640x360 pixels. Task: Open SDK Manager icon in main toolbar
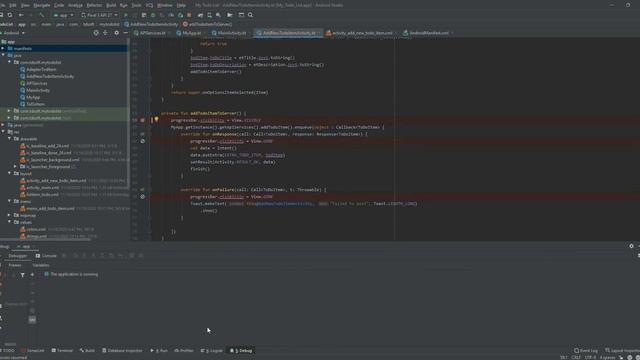218,15
